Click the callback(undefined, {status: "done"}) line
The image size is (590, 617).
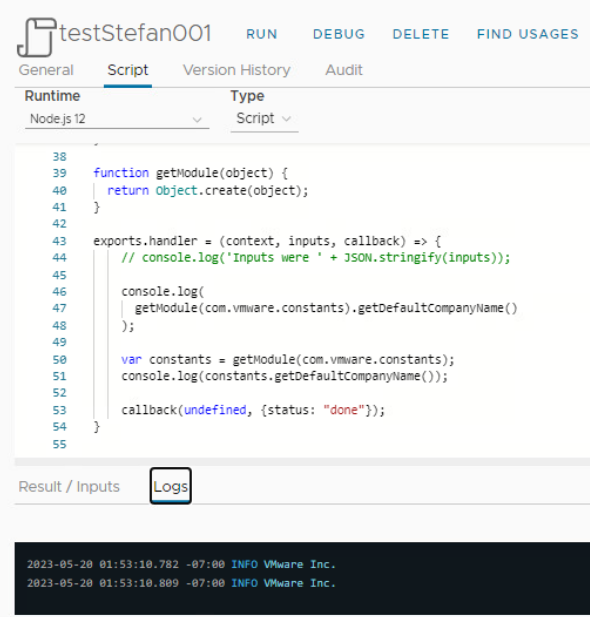pos(253,410)
